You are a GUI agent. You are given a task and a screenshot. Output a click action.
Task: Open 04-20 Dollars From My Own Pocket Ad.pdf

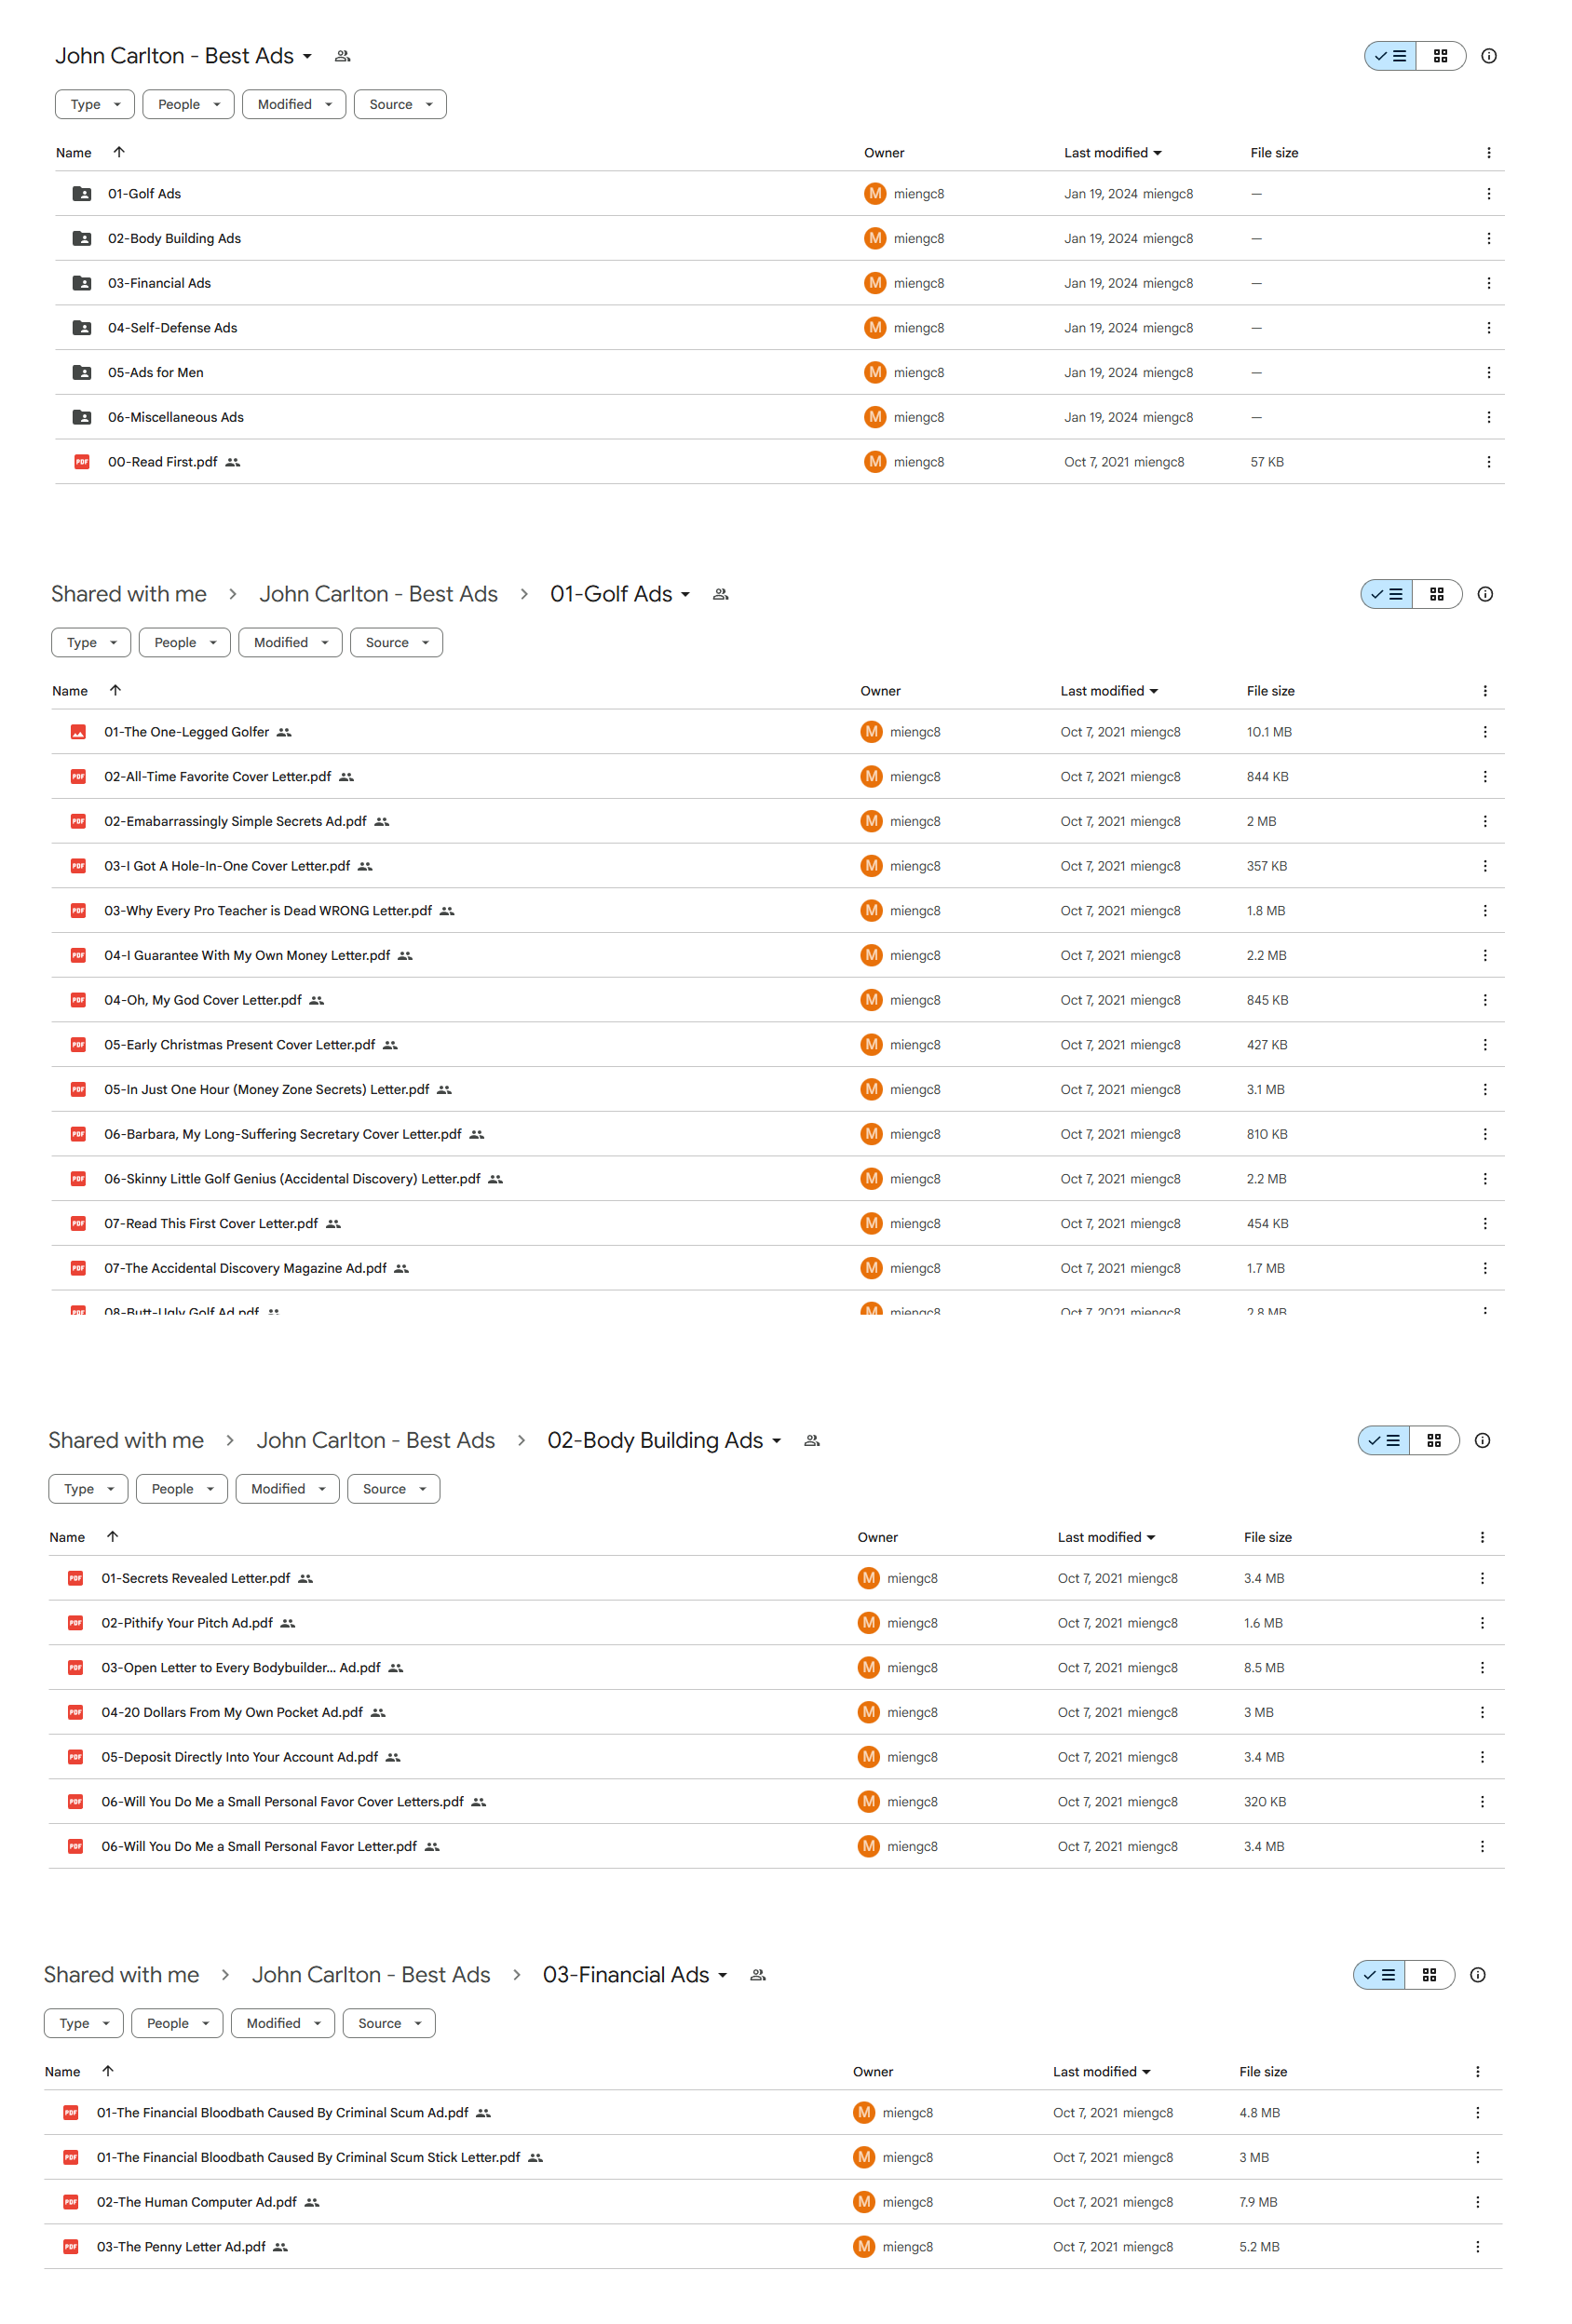[x=232, y=1712]
